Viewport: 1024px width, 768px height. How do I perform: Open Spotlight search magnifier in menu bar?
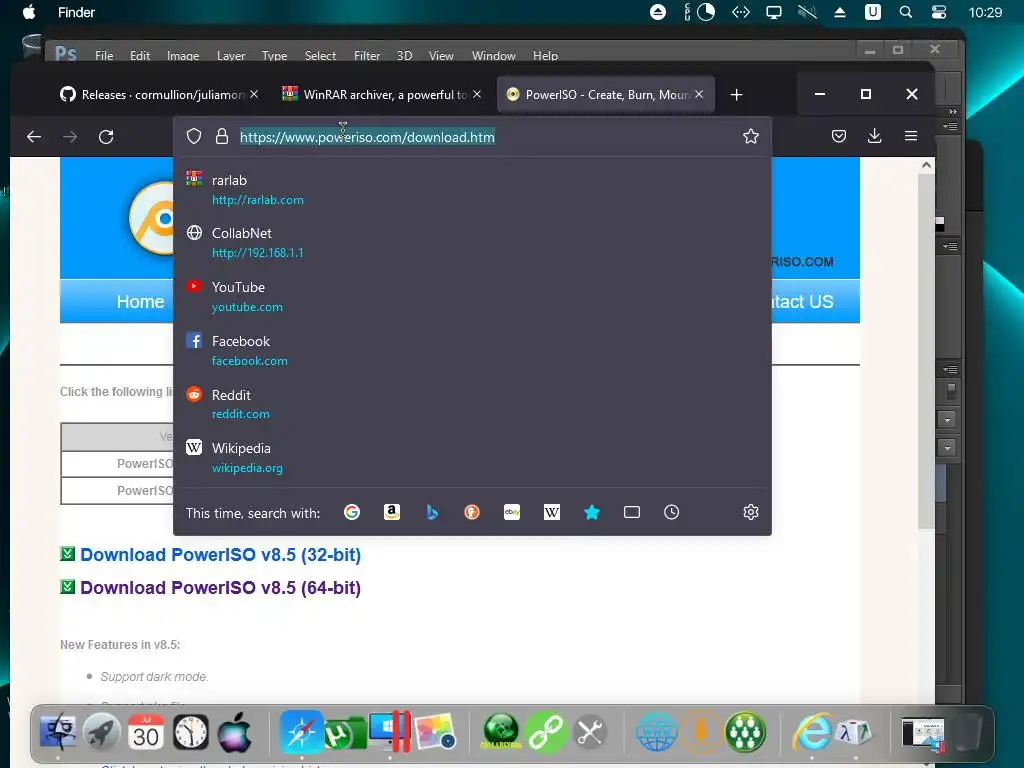905,12
